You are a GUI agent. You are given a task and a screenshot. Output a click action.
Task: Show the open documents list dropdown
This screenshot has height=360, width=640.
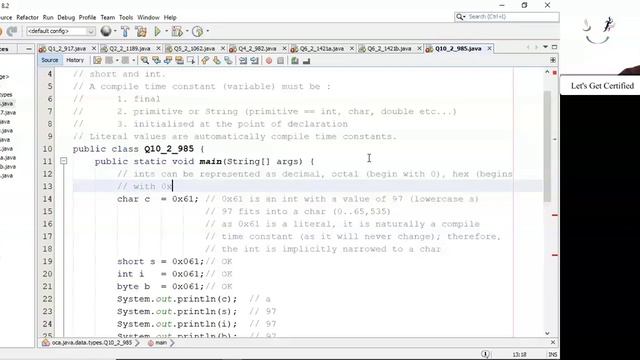545,47
